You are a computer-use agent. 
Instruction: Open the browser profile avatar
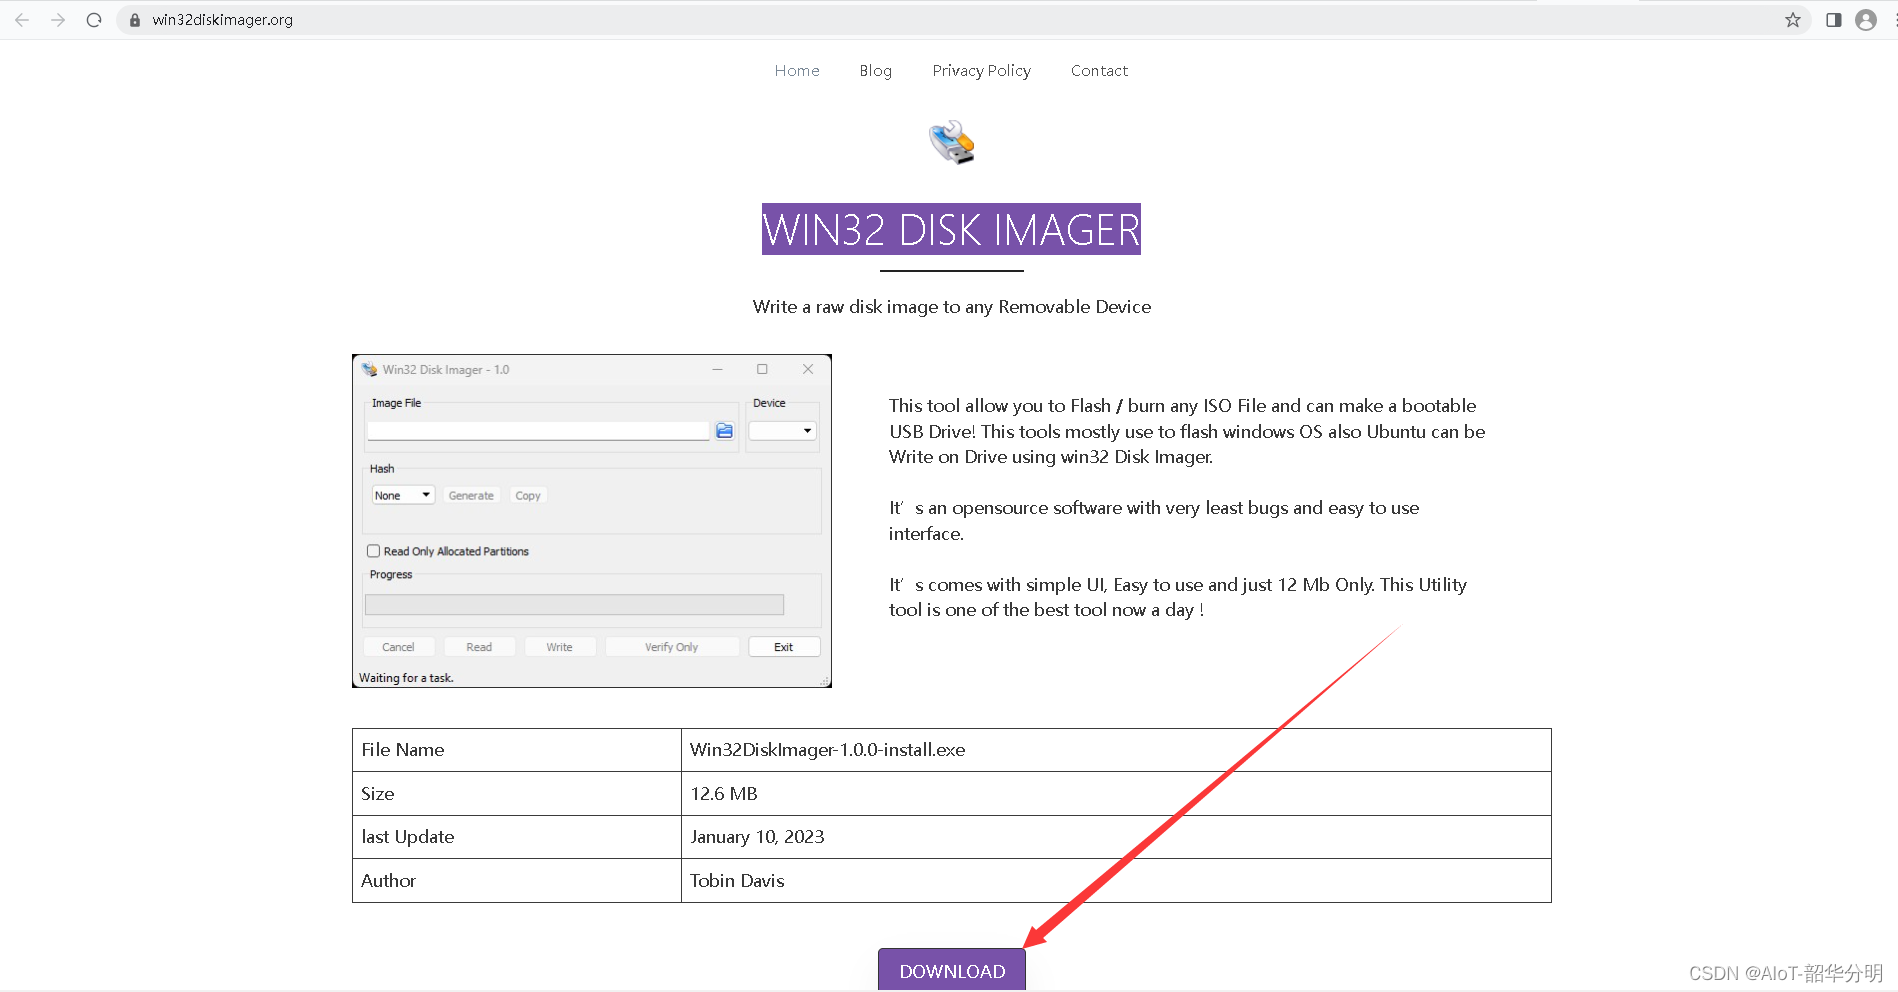click(x=1866, y=20)
